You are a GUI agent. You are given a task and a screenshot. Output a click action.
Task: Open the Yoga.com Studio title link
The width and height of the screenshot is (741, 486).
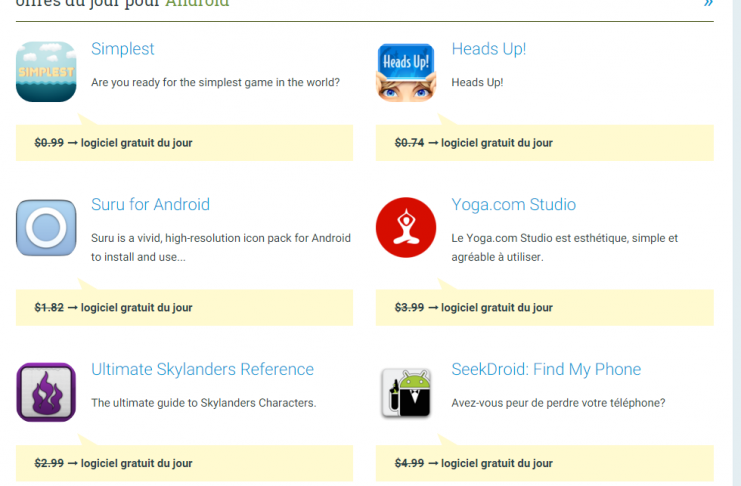pos(514,204)
